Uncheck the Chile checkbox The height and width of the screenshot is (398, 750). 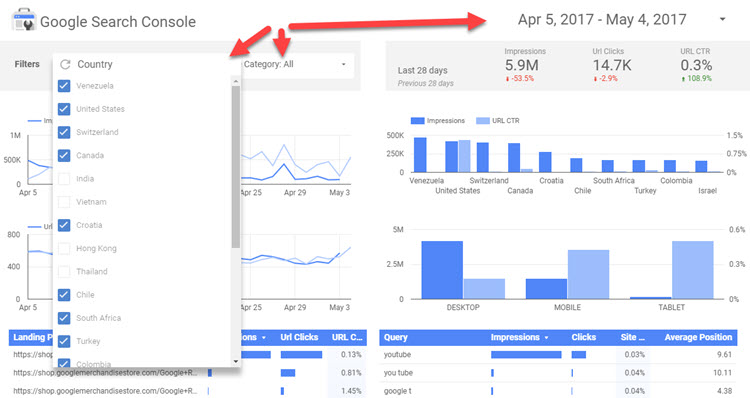(64, 295)
